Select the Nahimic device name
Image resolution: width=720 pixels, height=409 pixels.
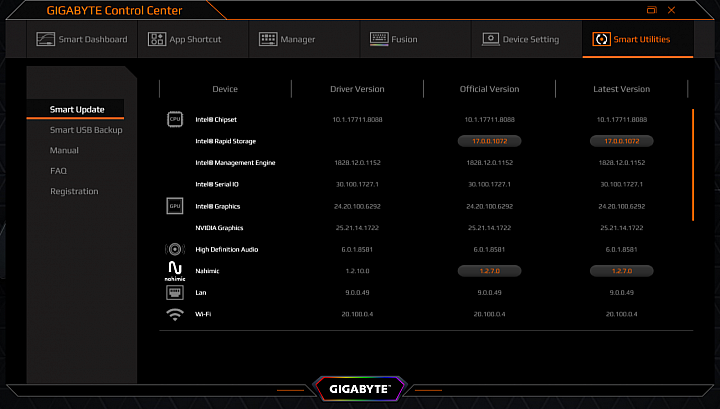tap(207, 271)
